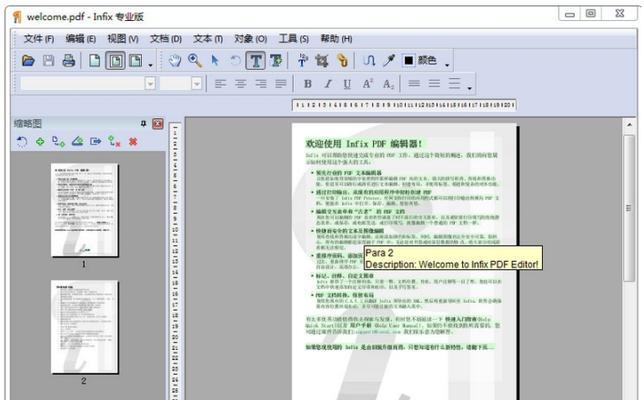Select the Text Plus tool
The height and width of the screenshot is (400, 644).
[276, 61]
